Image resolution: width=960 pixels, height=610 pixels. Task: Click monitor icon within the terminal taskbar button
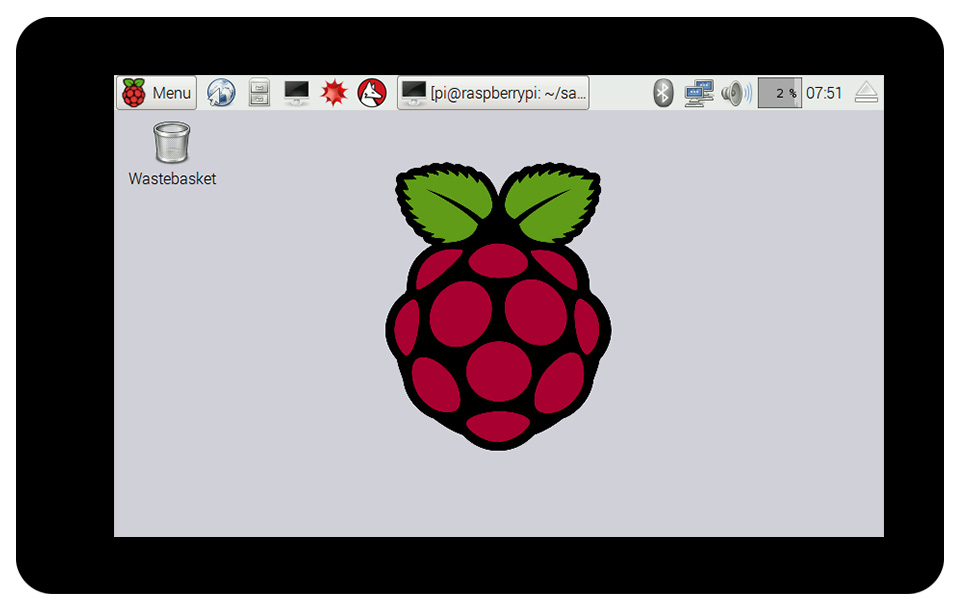pos(414,93)
